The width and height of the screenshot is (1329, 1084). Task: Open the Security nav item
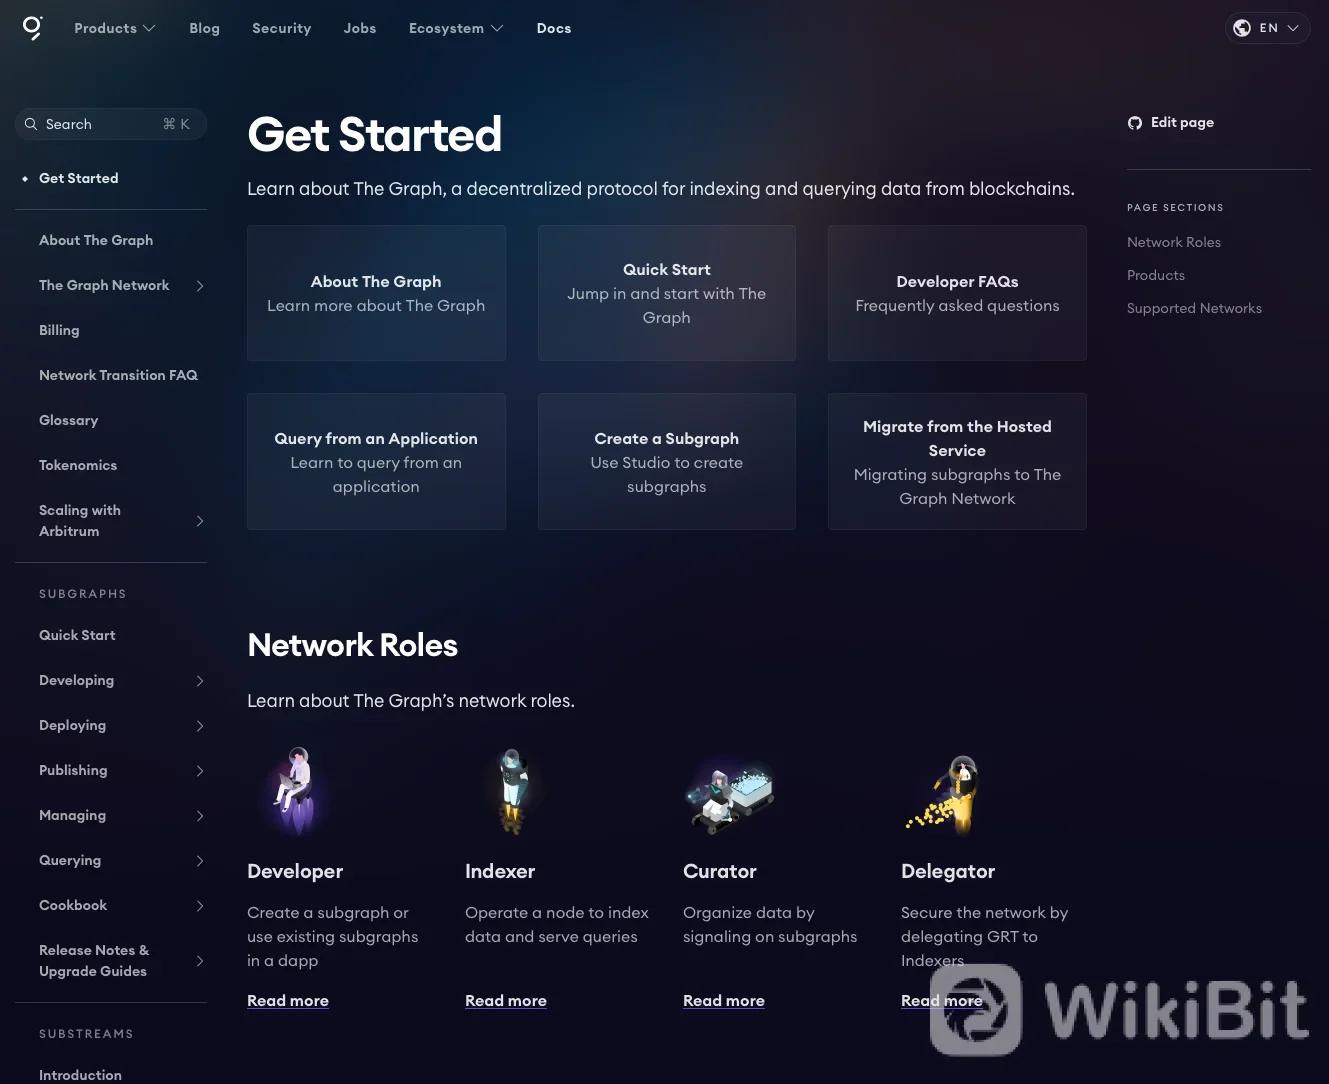[x=282, y=28]
